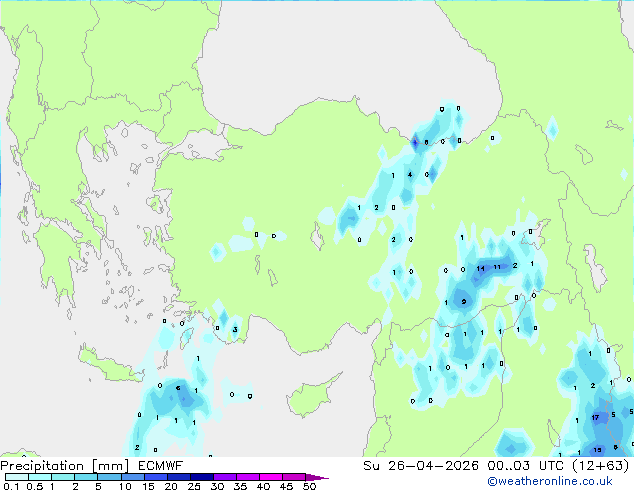The width and height of the screenshot is (634, 490).
Task: Click the '25' legend scale label
Action: tap(194, 486)
